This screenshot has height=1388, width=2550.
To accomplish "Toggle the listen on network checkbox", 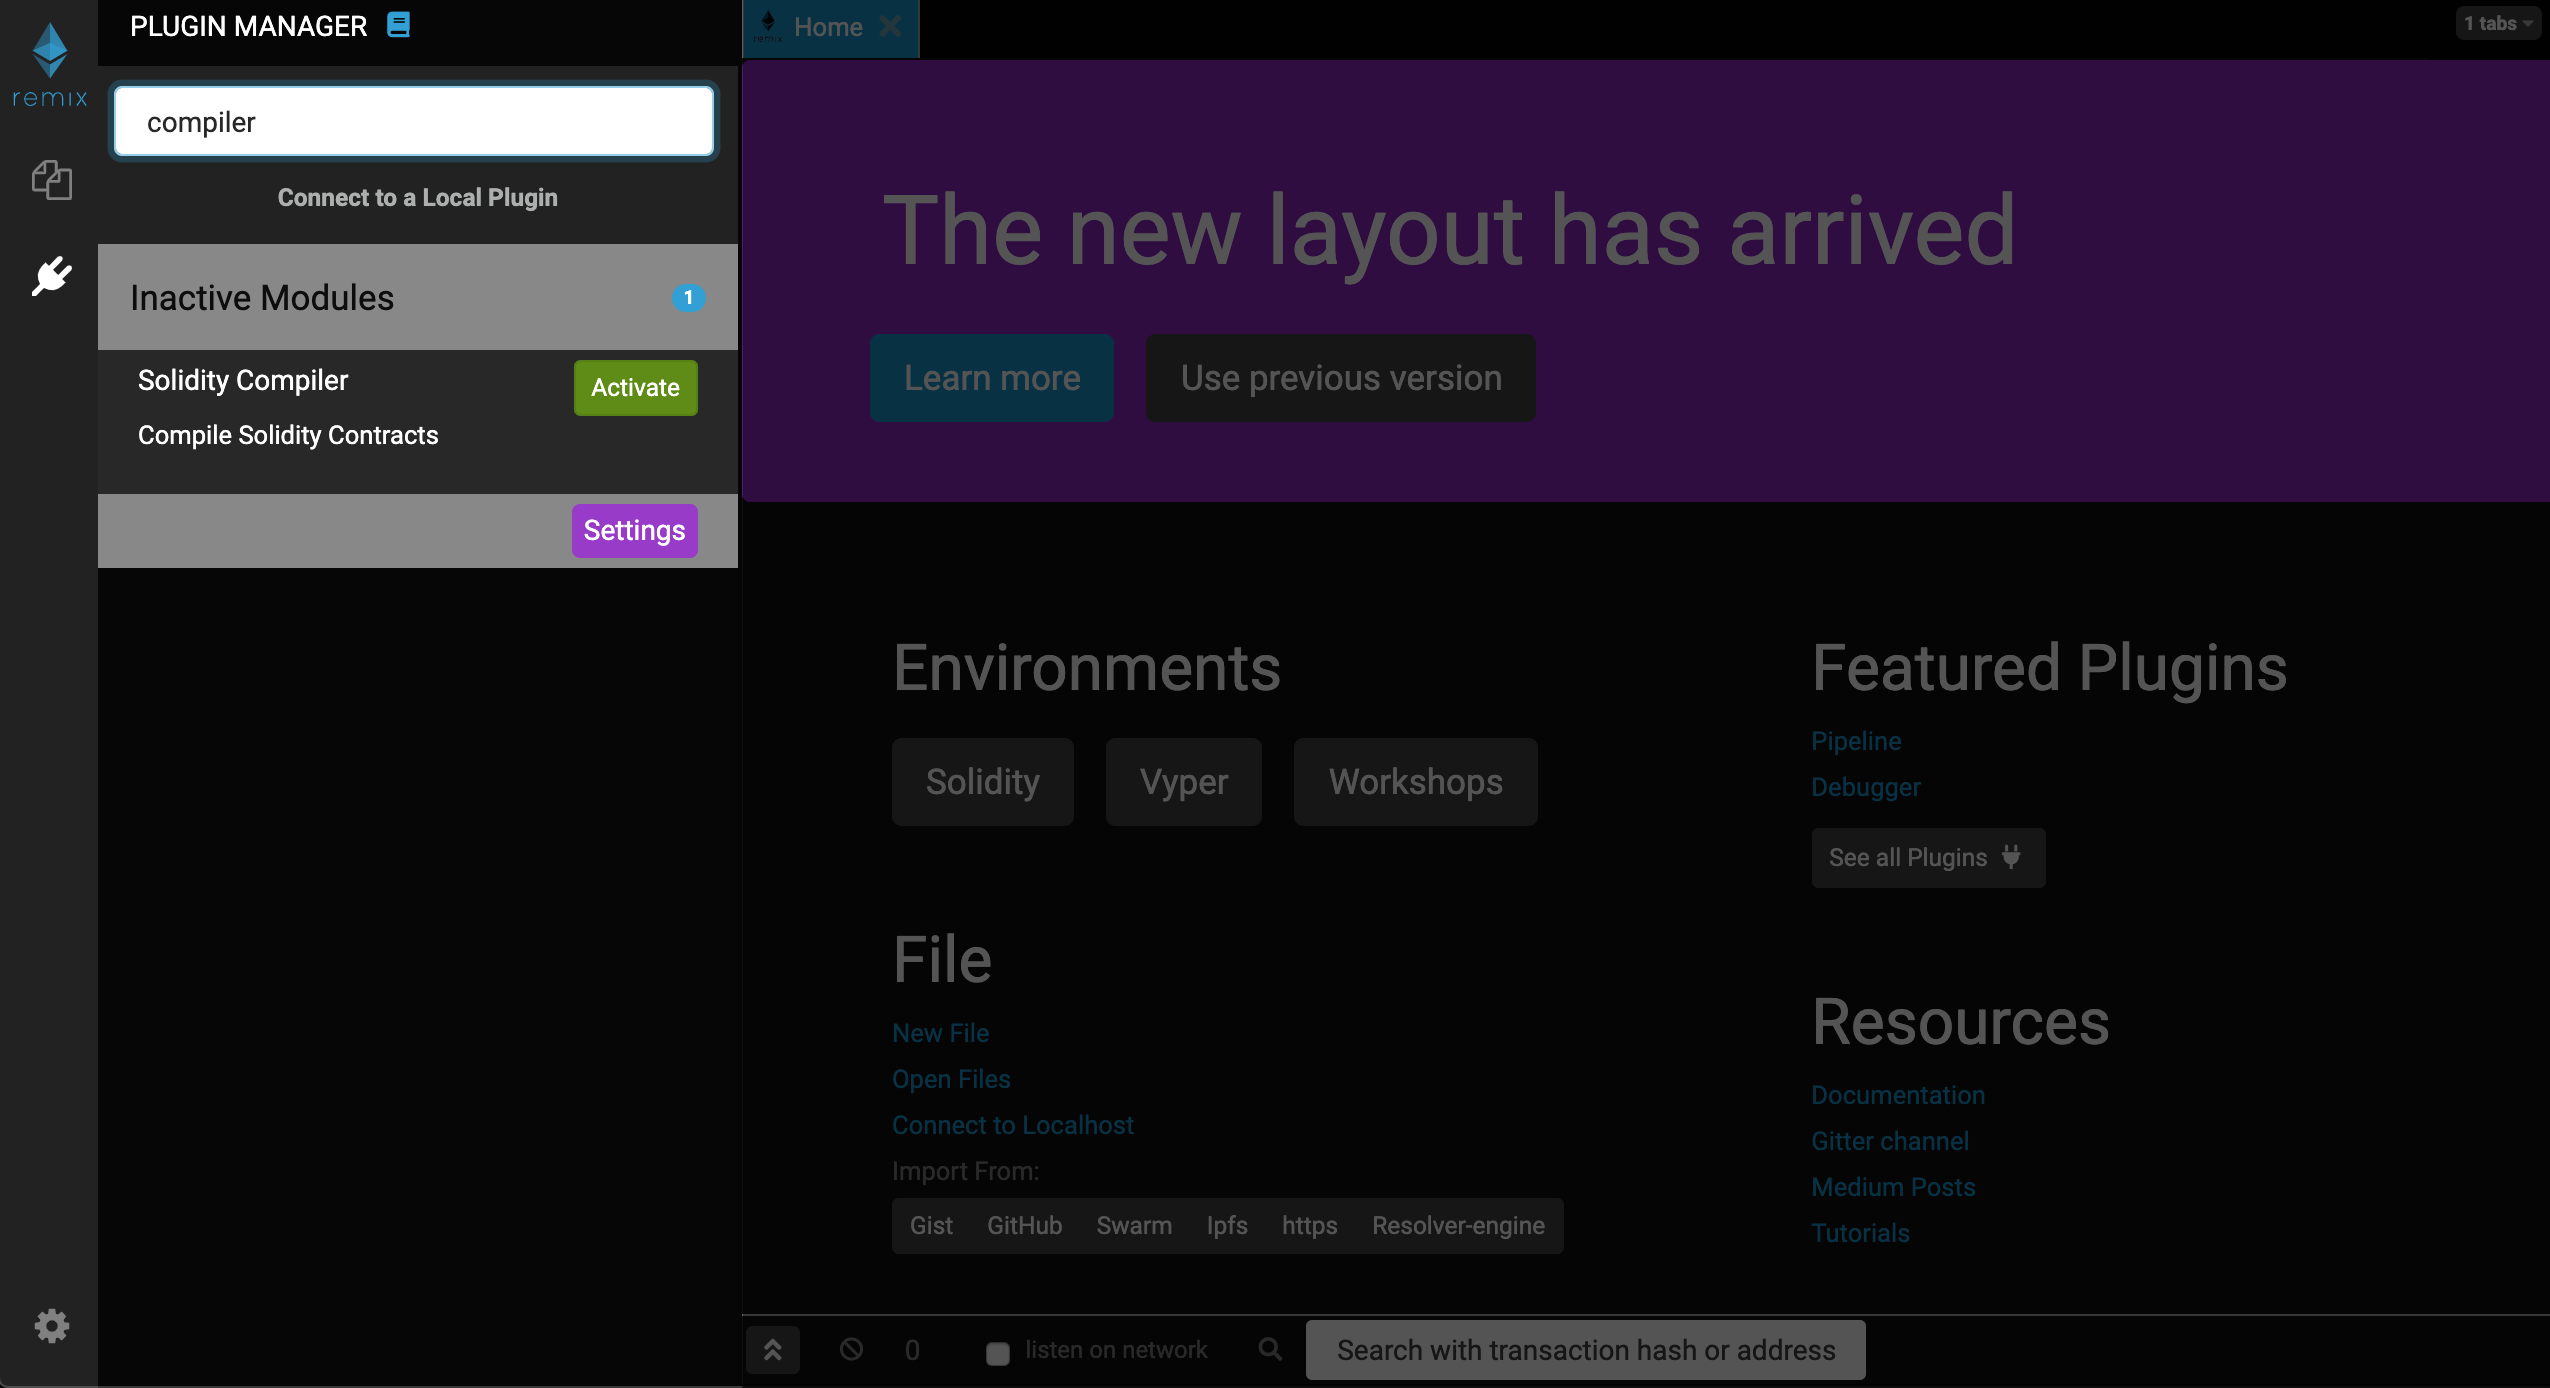I will tap(997, 1353).
